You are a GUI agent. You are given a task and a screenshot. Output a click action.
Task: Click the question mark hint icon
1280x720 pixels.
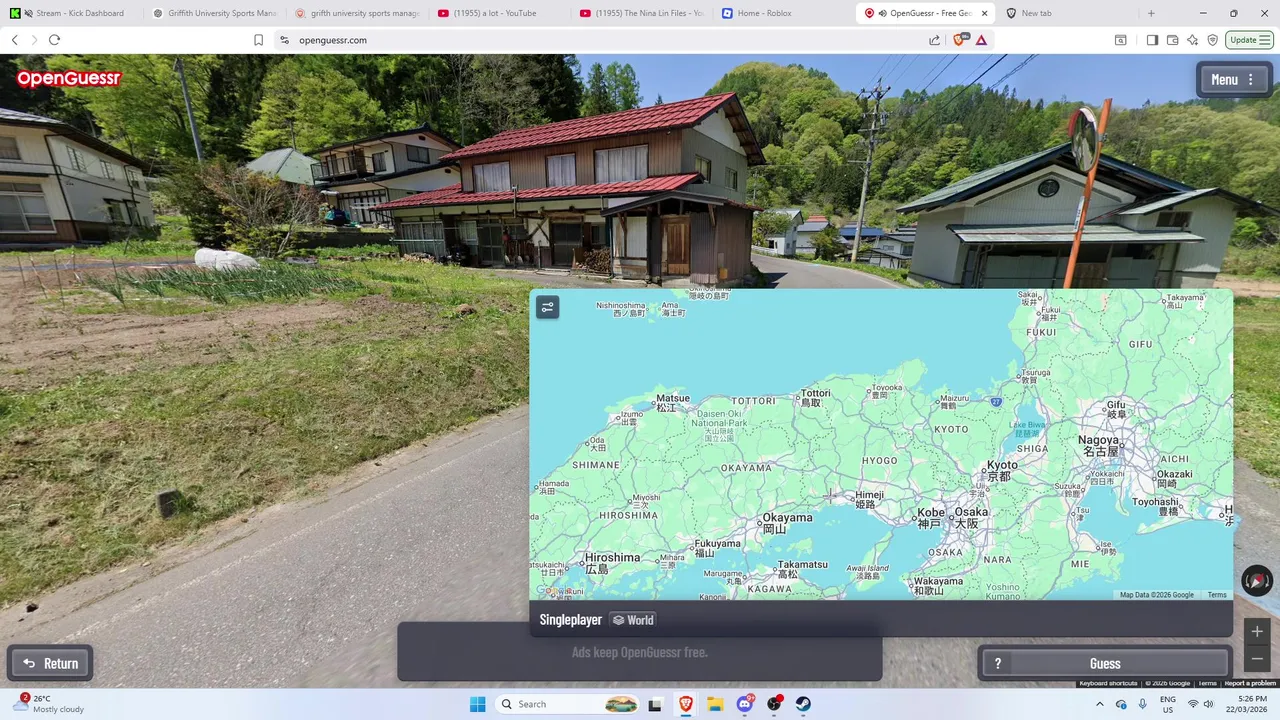coord(997,663)
